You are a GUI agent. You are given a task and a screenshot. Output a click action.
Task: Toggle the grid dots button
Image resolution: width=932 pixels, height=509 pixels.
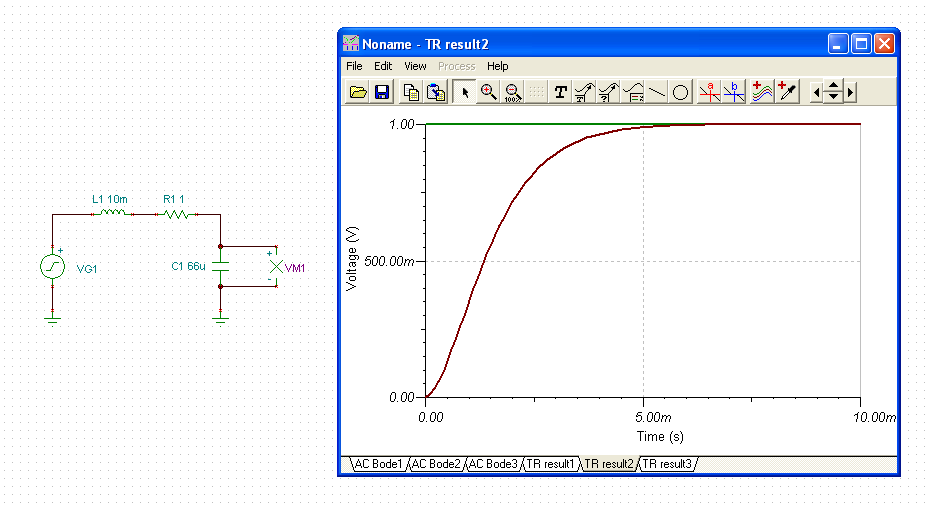coord(536,92)
